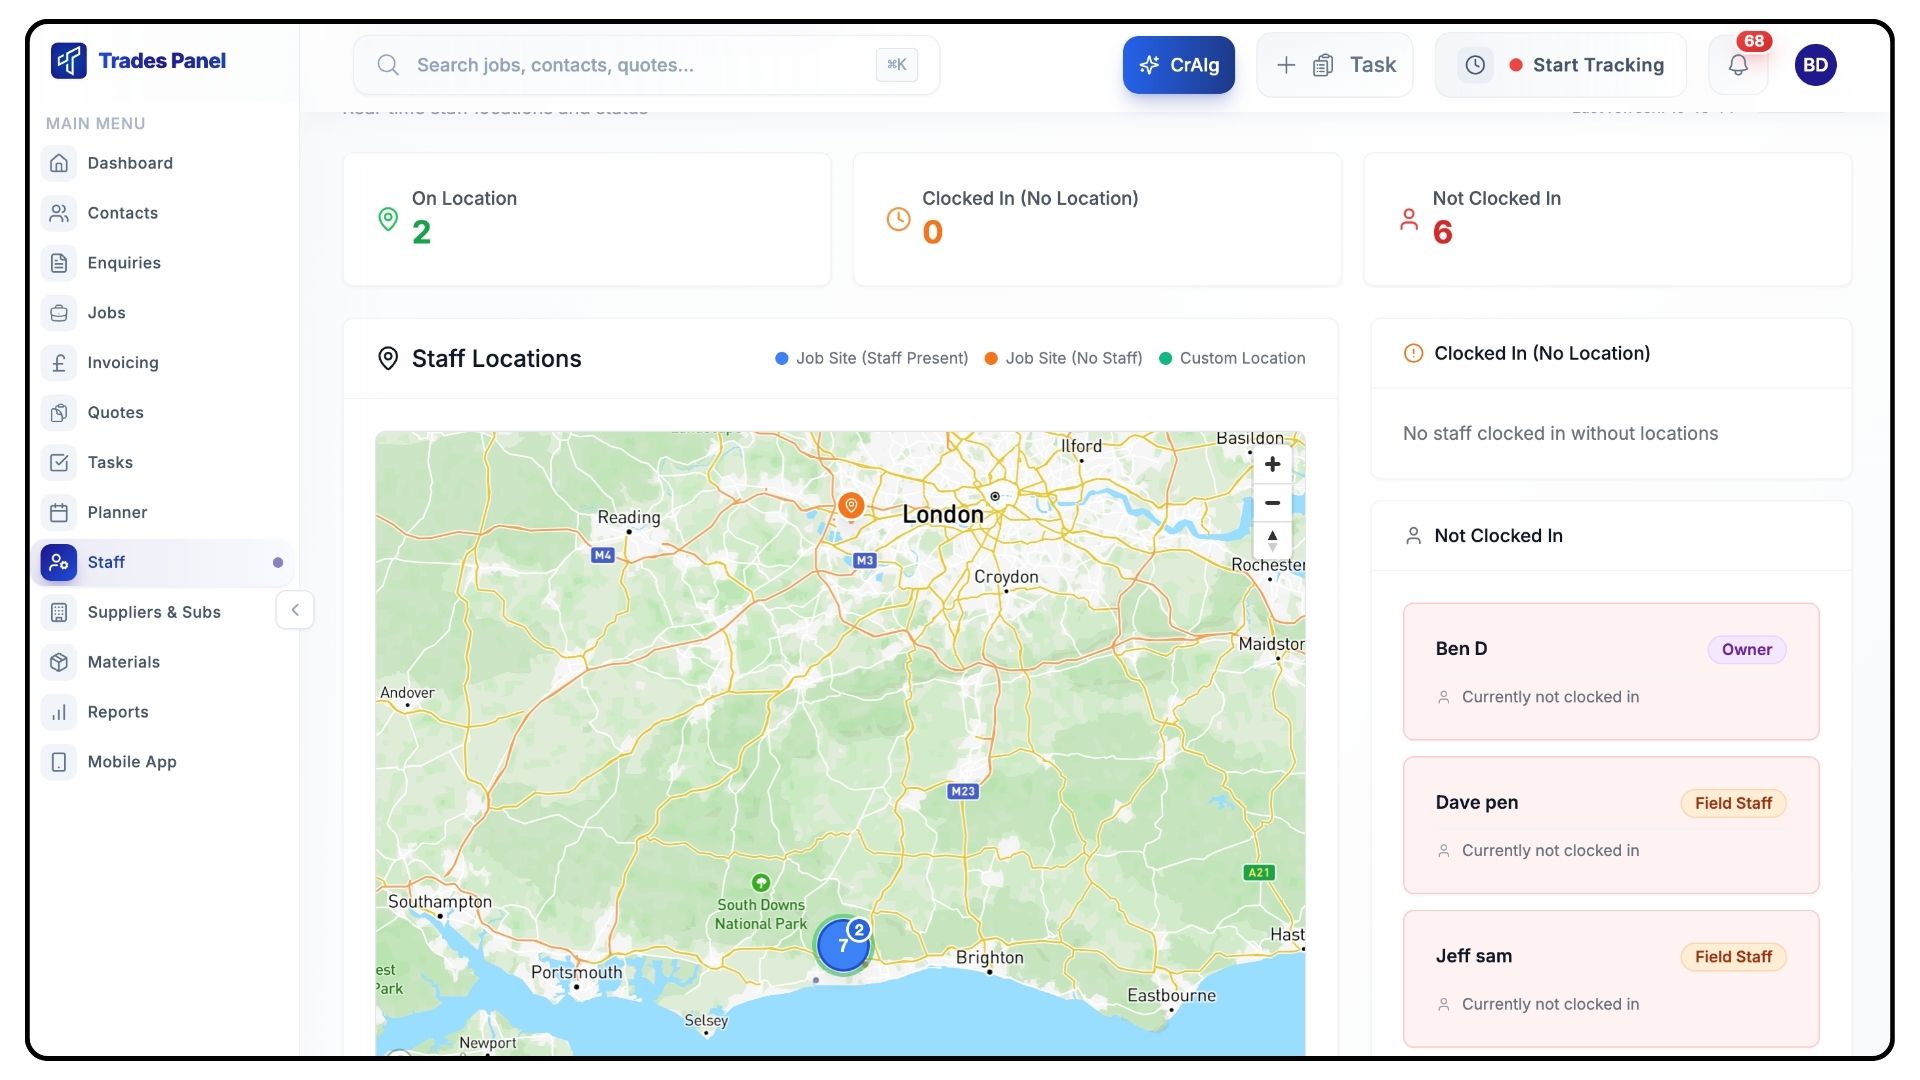Viewport: 1920px width, 1080px height.
Task: Collapse the sidebar with the chevron
Action: click(295, 610)
